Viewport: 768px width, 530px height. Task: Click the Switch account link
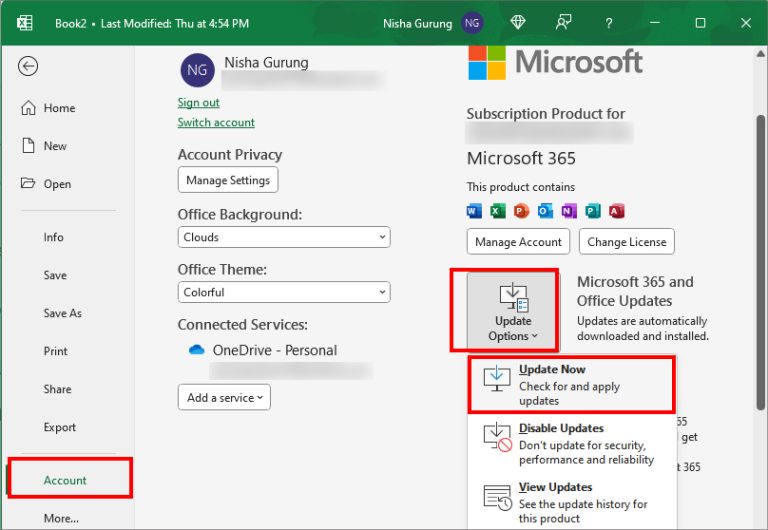point(216,122)
